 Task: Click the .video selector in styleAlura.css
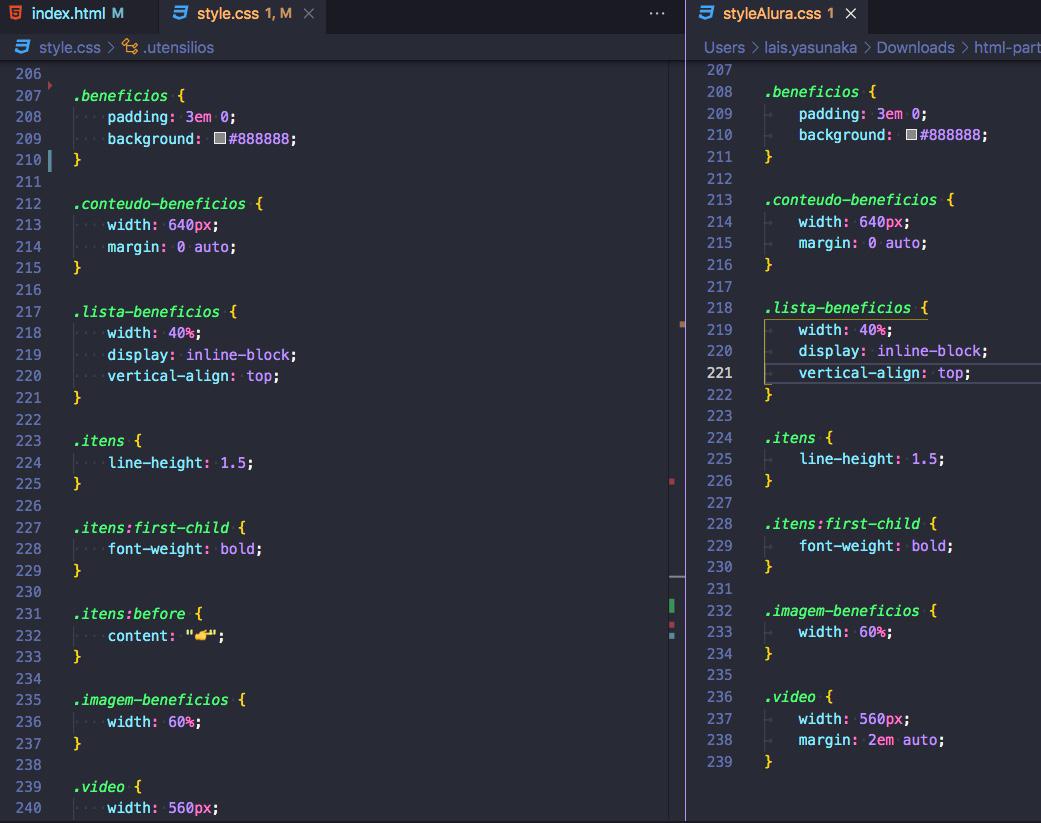point(790,697)
